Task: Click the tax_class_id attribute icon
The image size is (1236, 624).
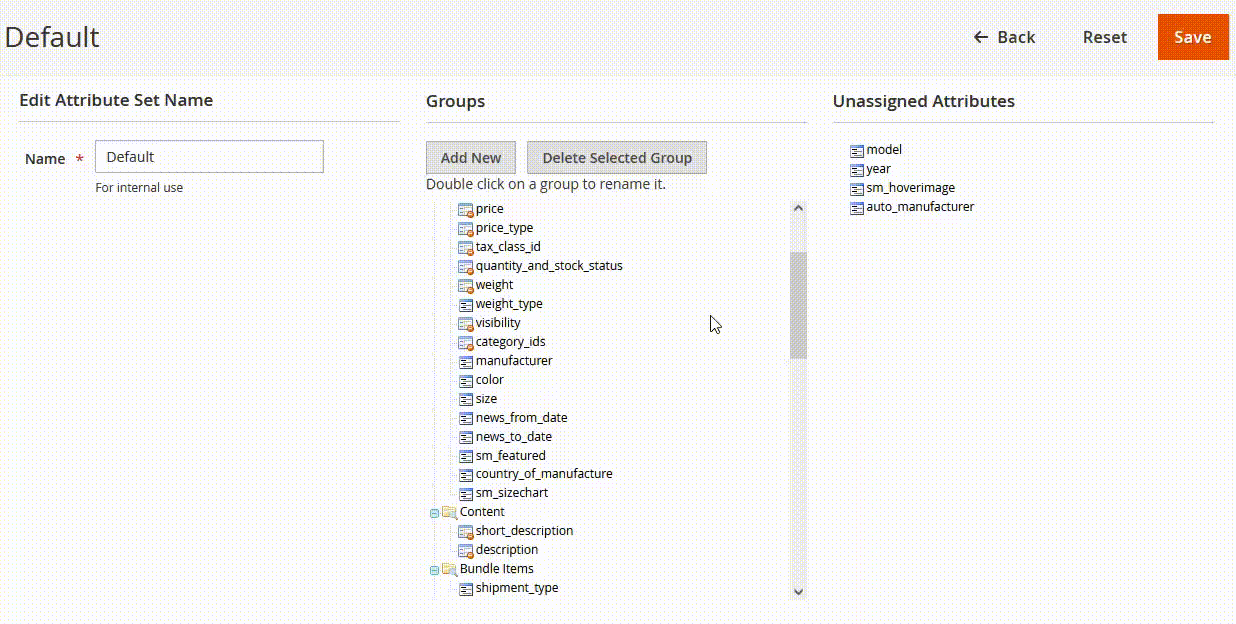Action: coord(465,247)
